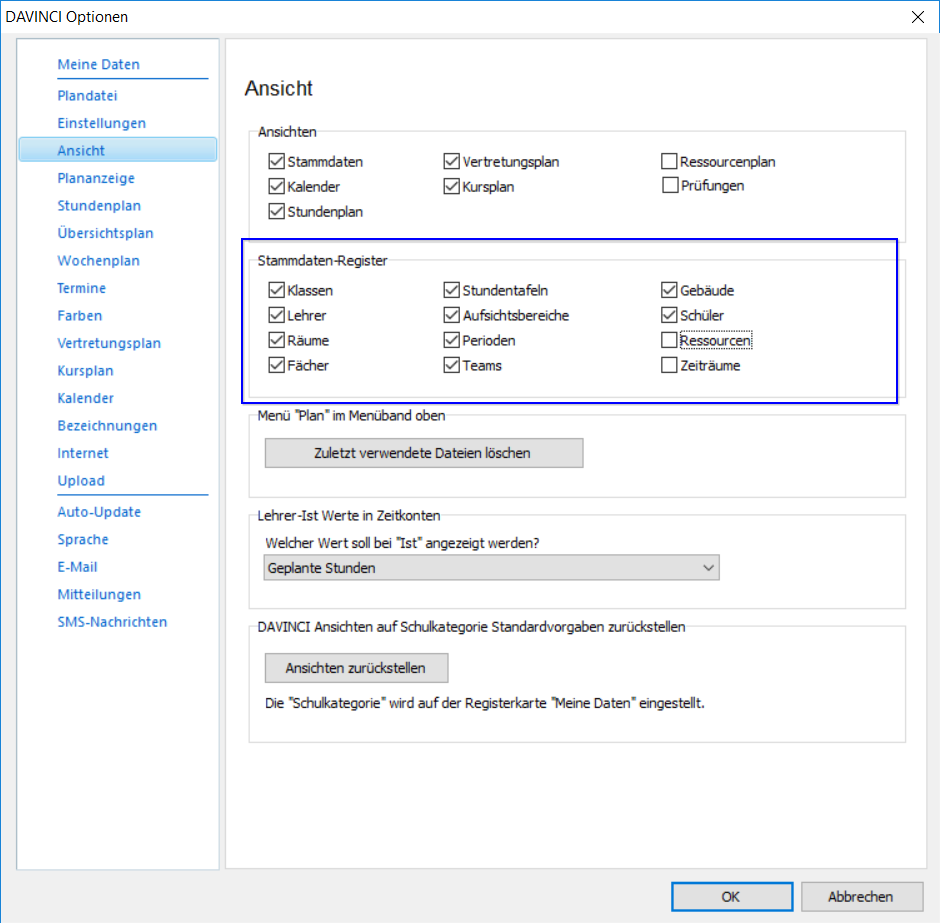Viewport: 940px width, 923px height.
Task: Open Kalender sidebar options
Action: pyautogui.click(x=85, y=399)
